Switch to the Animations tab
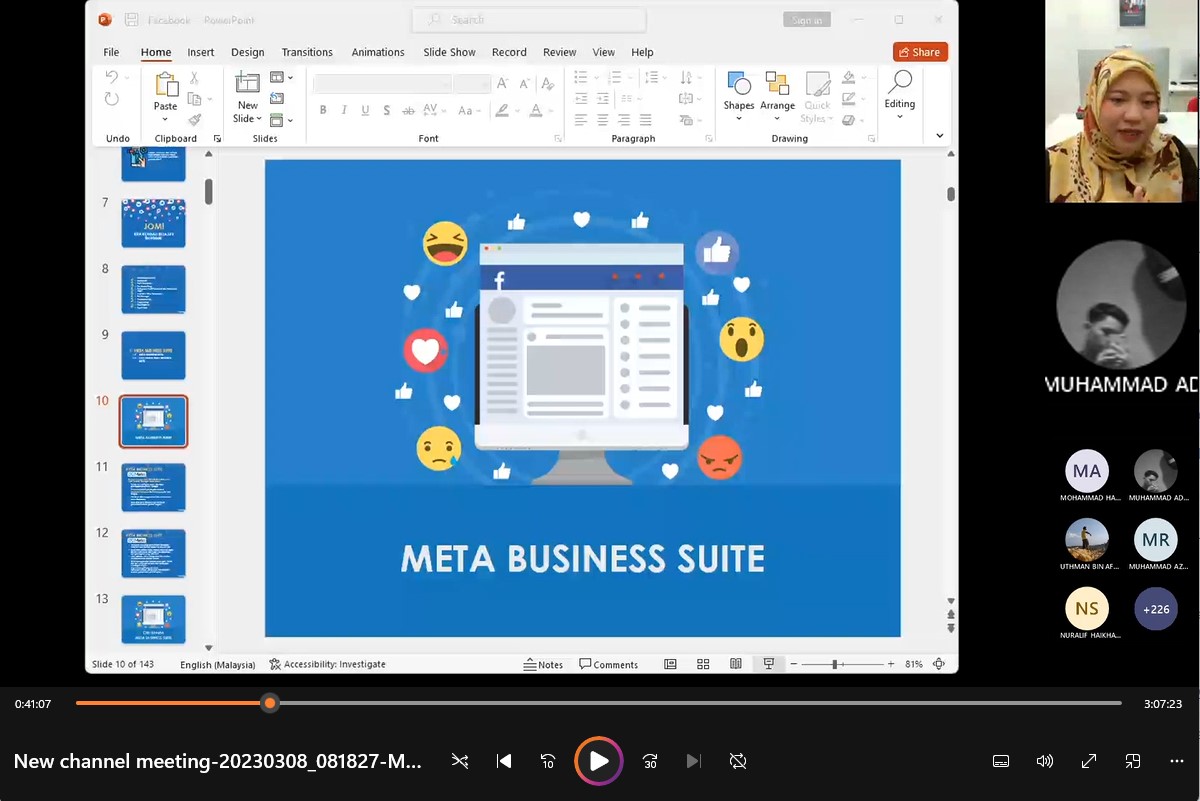1200x801 pixels. [378, 52]
